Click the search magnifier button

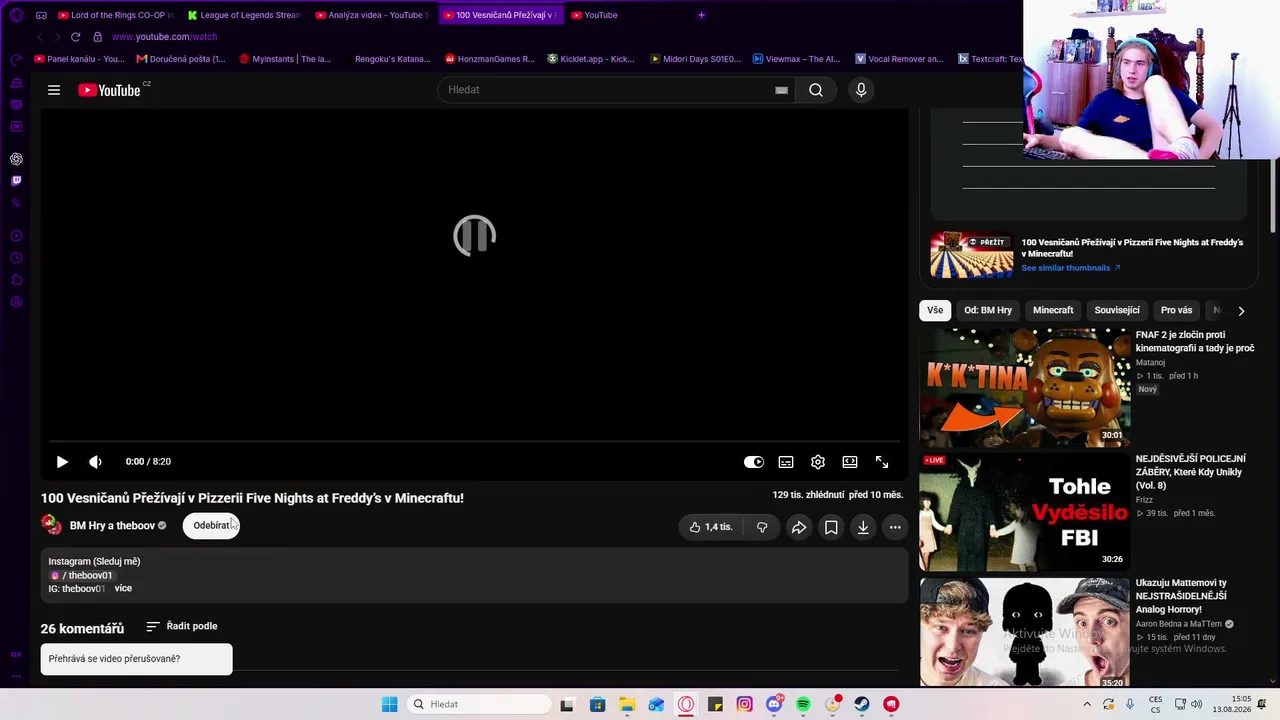(816, 90)
